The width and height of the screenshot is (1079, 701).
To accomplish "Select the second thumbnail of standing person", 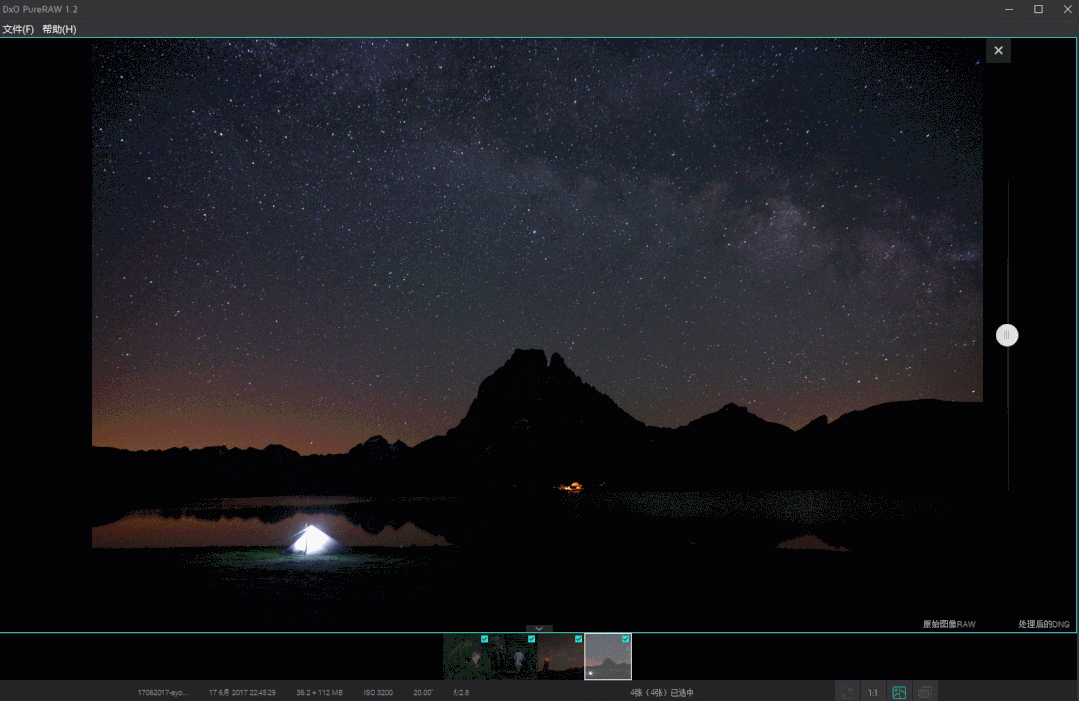I will (x=513, y=657).
